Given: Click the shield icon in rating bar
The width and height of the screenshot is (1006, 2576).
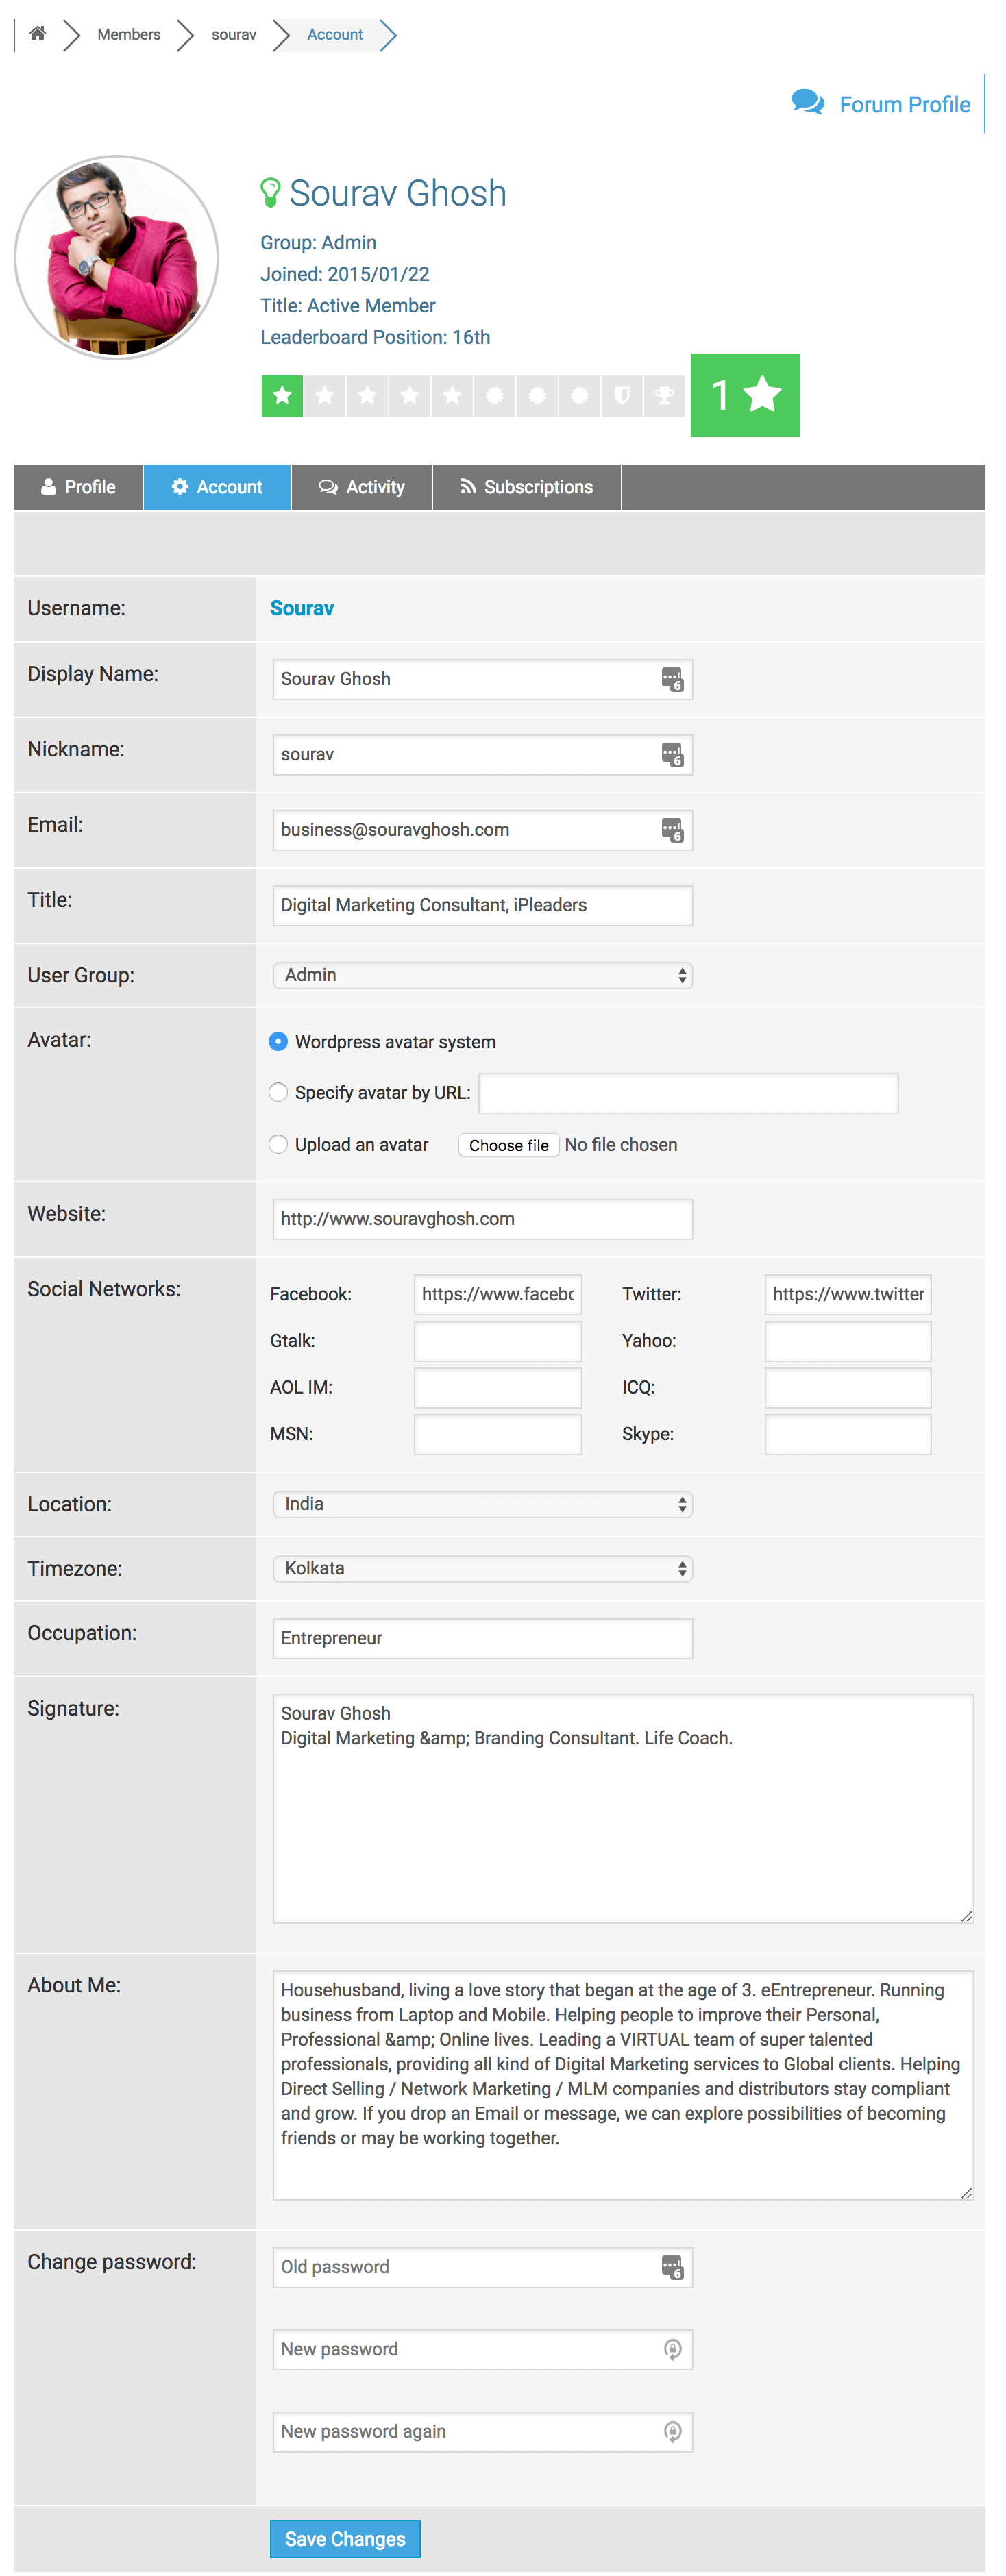Looking at the screenshot, I should click(621, 396).
